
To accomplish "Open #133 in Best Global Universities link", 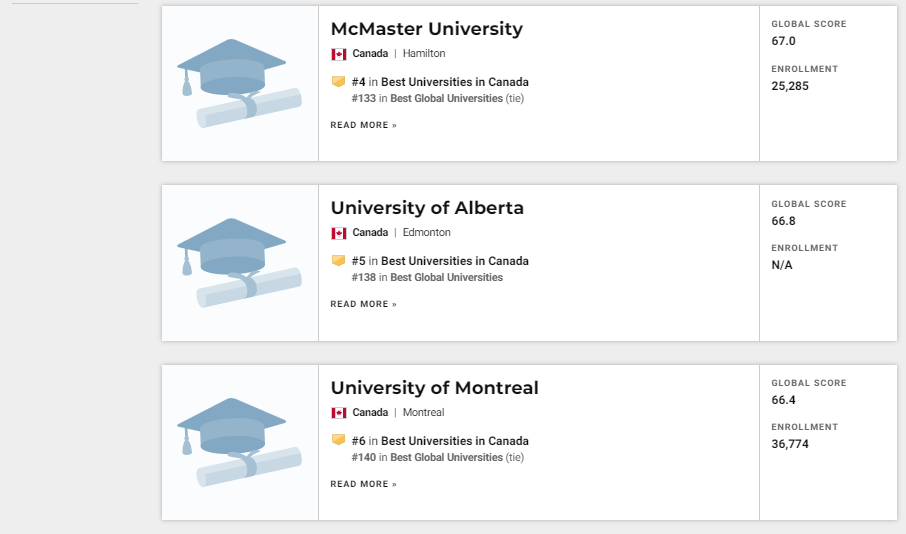I will 427,98.
